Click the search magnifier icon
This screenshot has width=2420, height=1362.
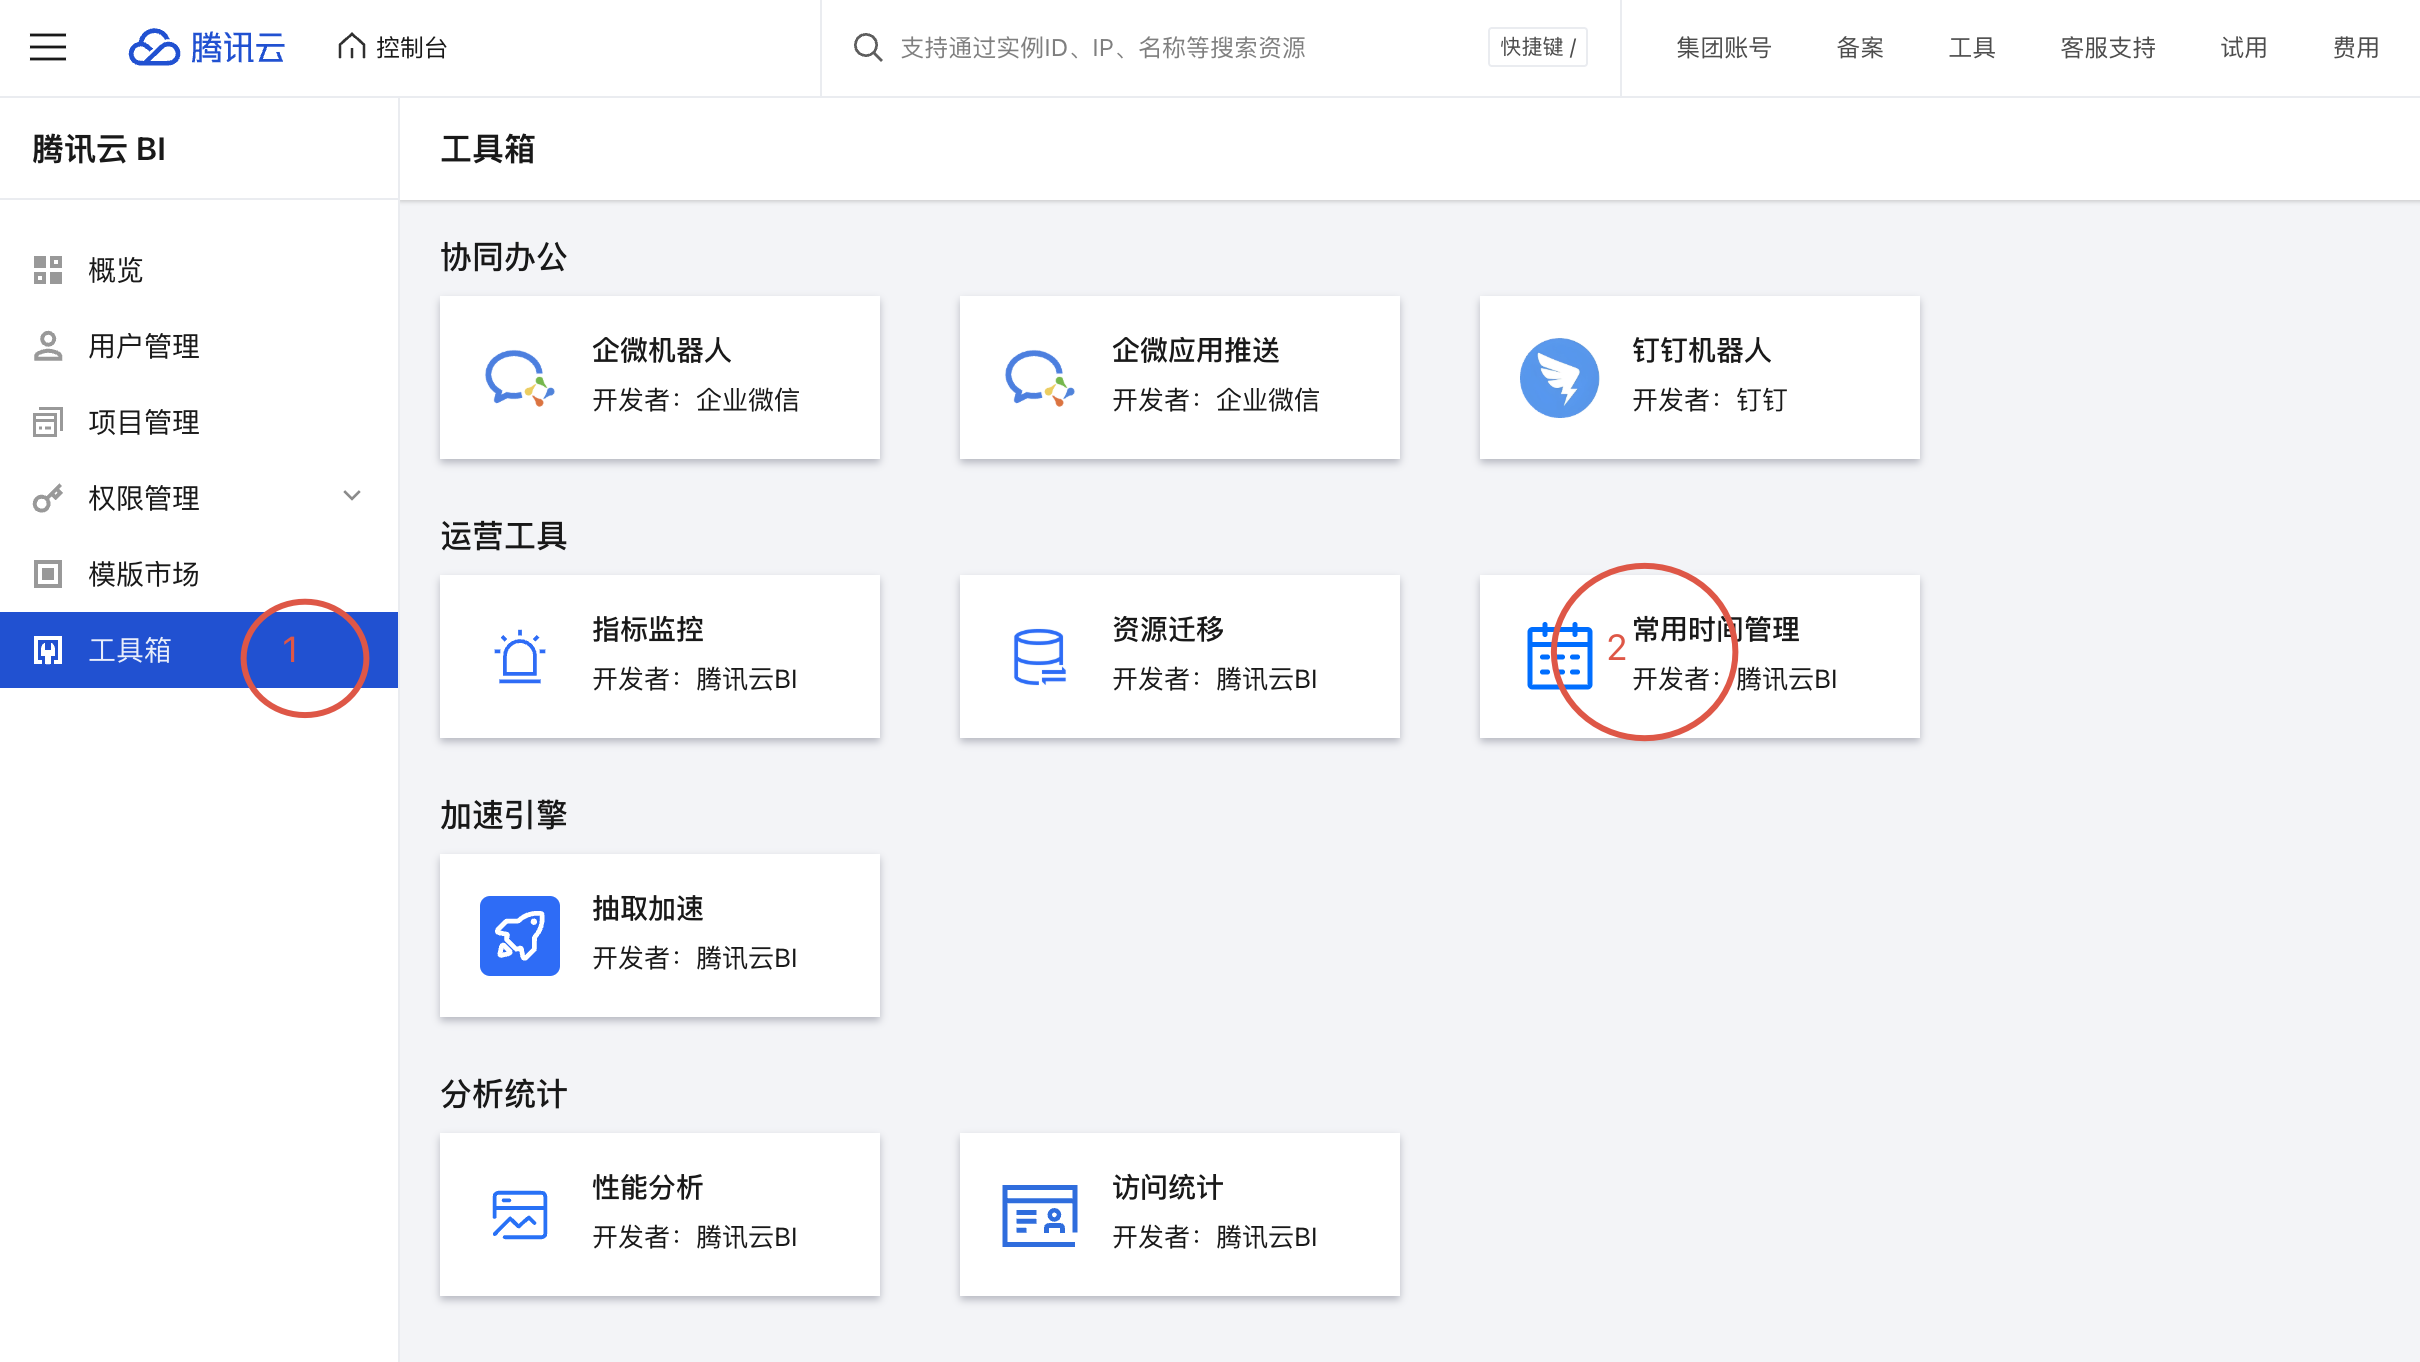867,47
